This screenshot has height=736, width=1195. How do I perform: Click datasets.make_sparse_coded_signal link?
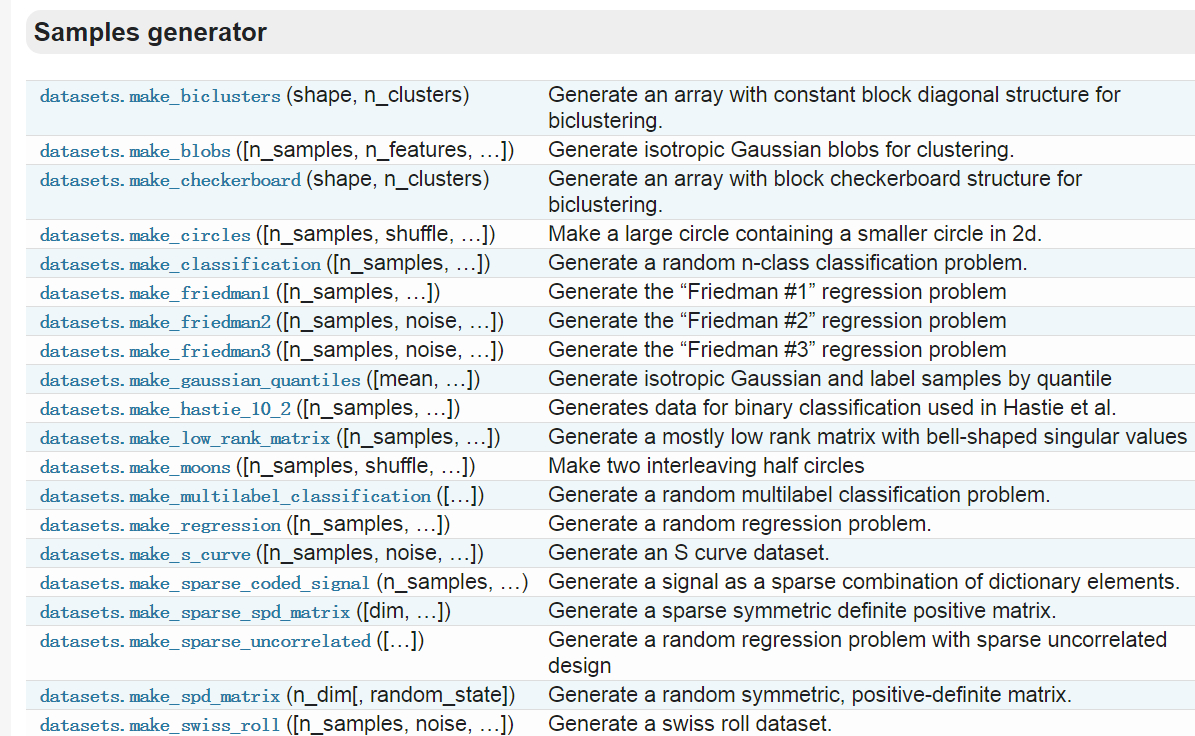point(205,584)
